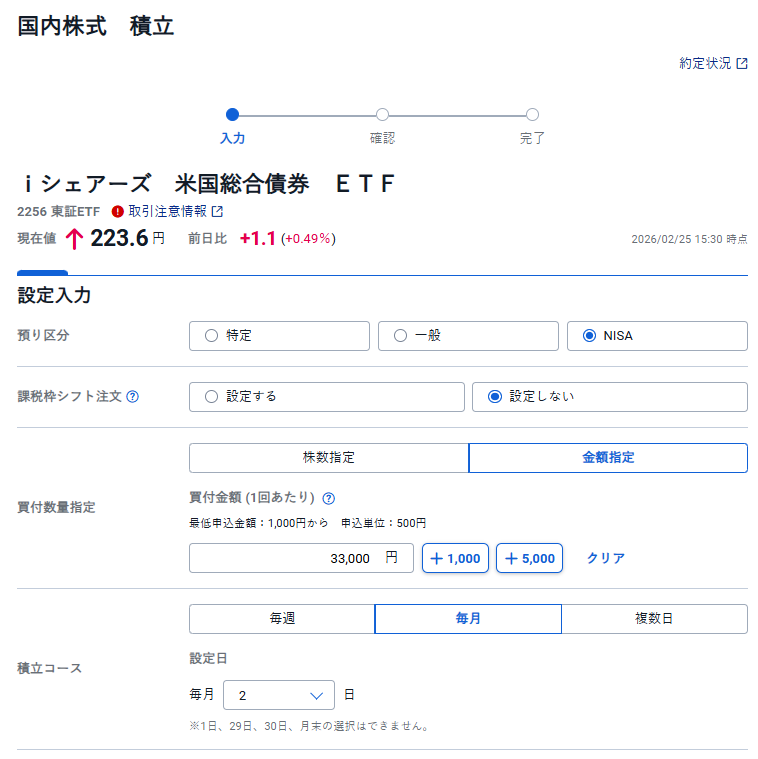Click the note ※1日、29日、30日、月末の選択はできません。

pyautogui.click(x=310, y=726)
